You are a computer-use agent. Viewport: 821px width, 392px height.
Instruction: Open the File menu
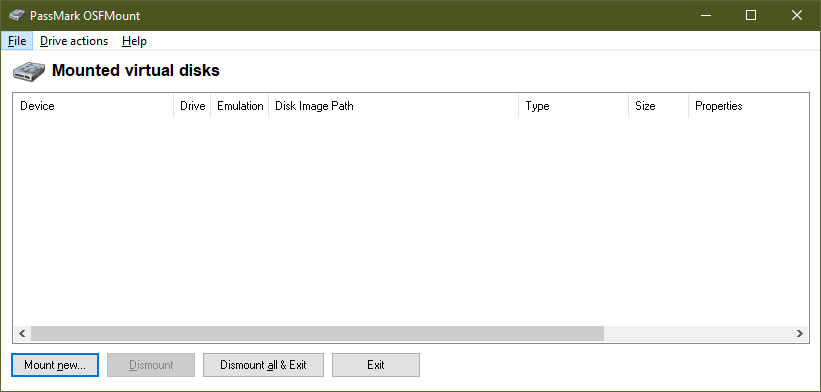pyautogui.click(x=17, y=41)
